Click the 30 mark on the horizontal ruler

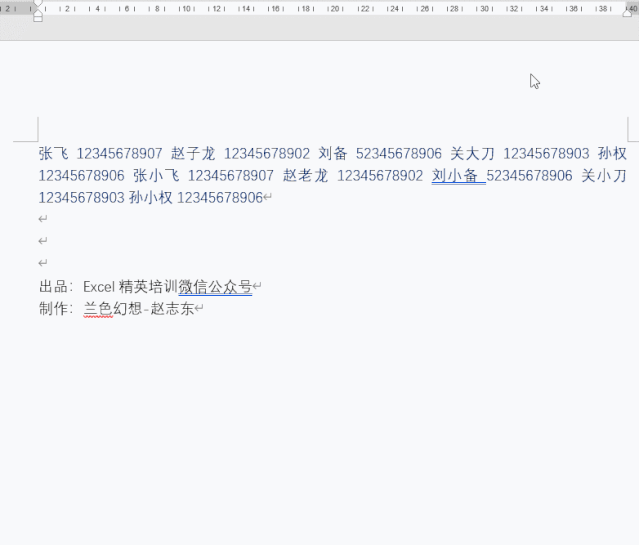click(x=484, y=9)
